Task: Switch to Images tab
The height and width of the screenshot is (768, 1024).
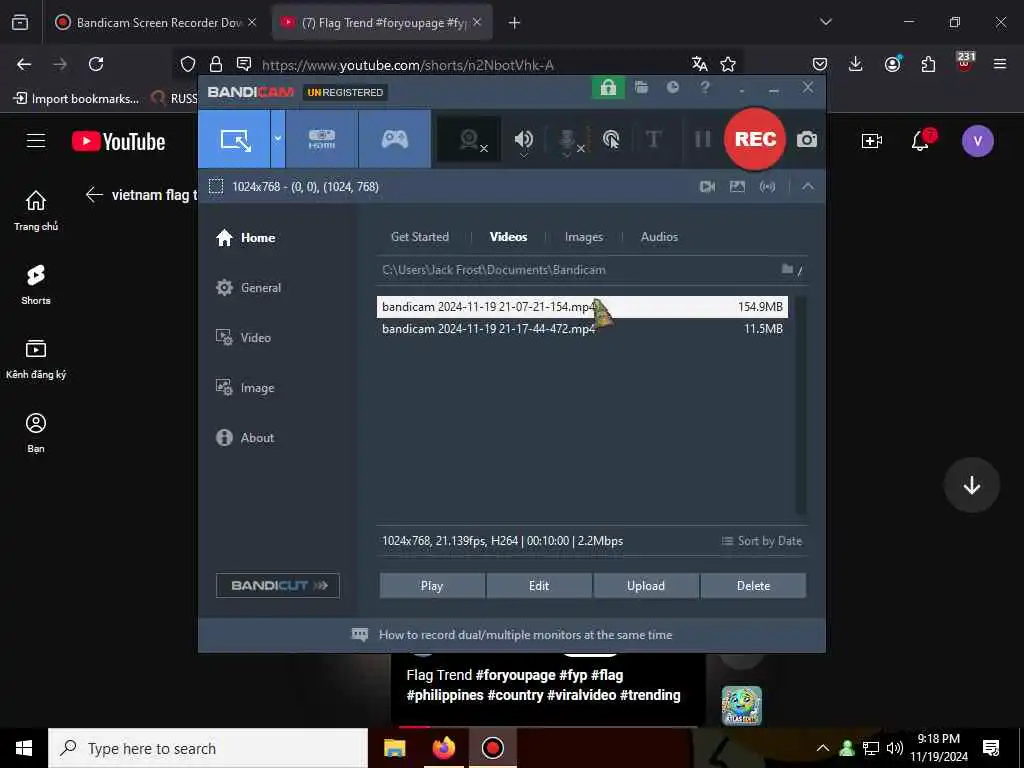Action: click(584, 237)
